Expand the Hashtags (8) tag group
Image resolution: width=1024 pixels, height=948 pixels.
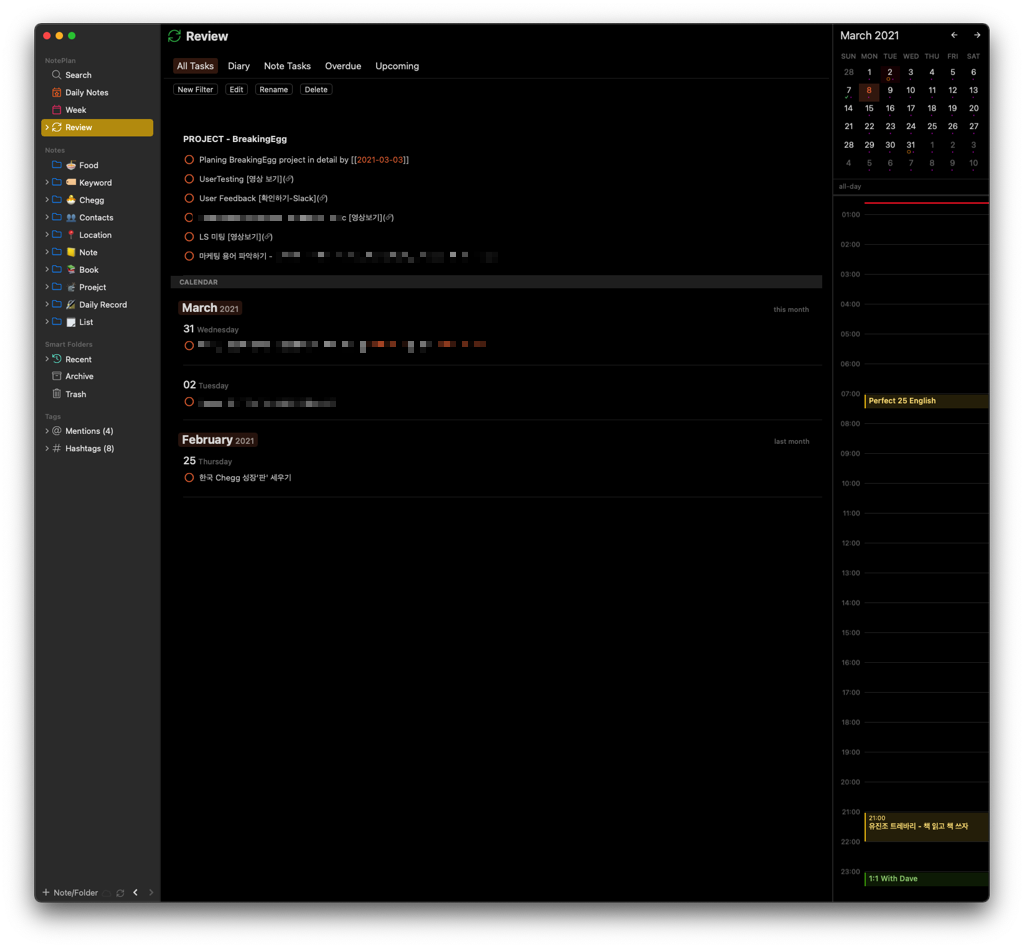point(47,449)
